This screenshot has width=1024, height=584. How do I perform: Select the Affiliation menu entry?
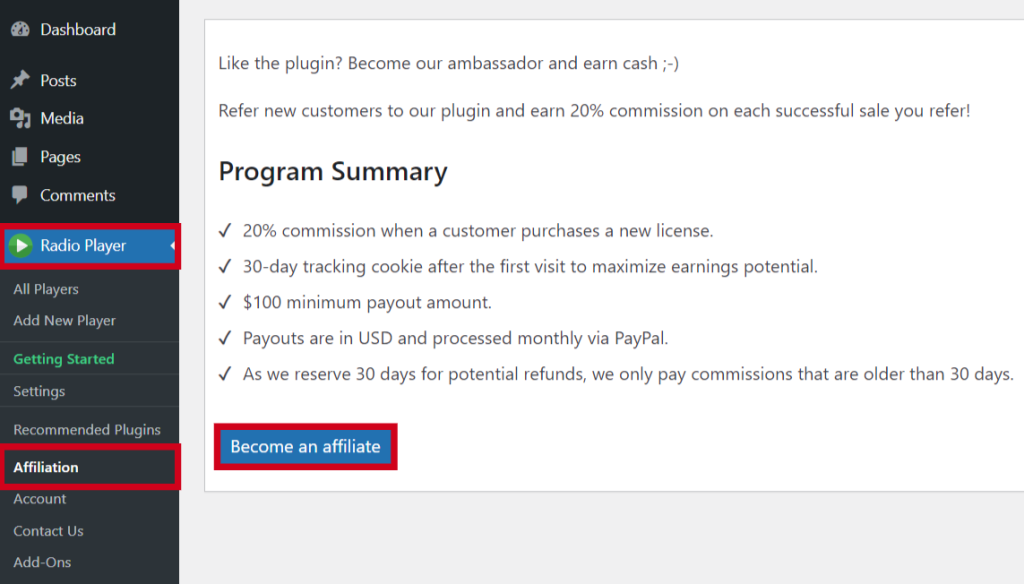[x=45, y=466]
